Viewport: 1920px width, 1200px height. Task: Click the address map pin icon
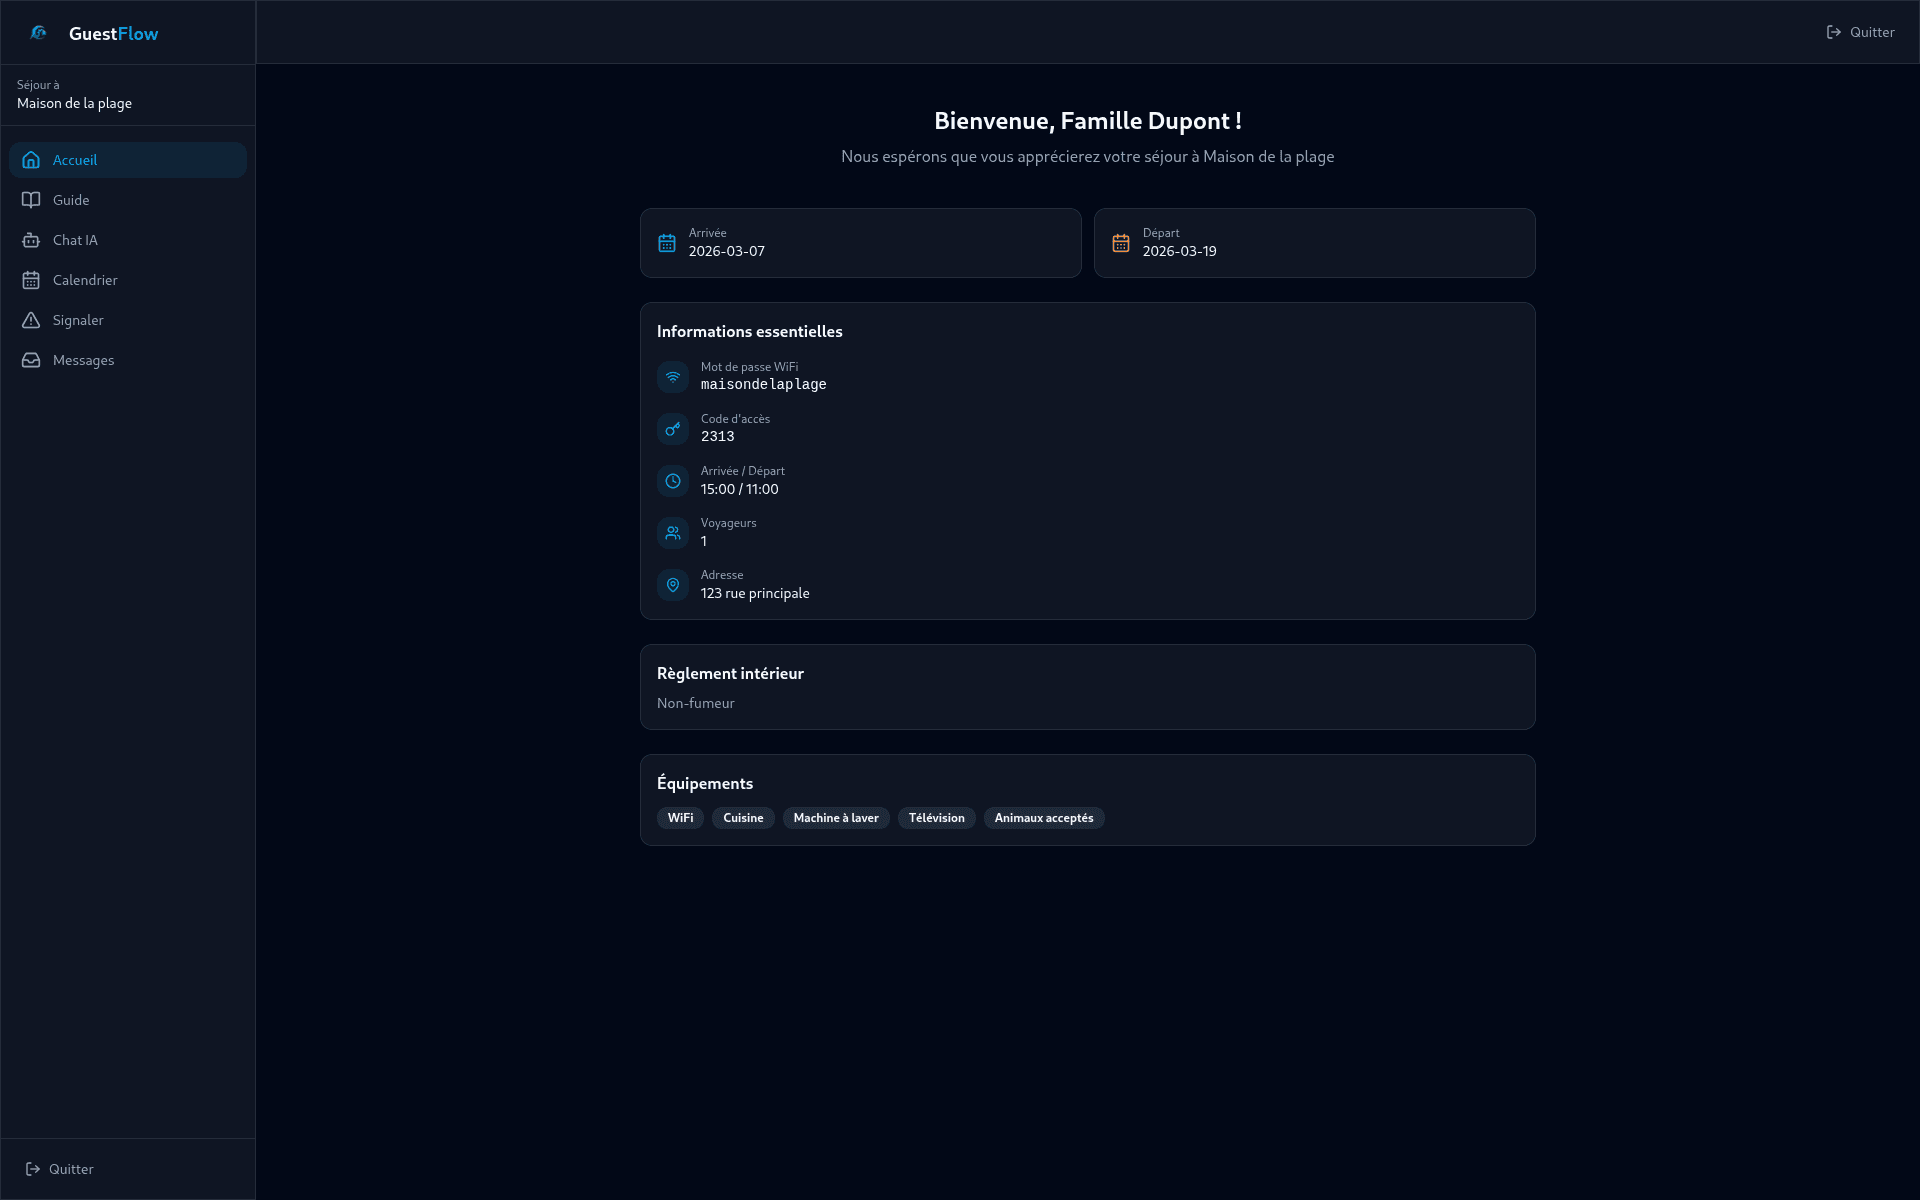(x=673, y=585)
